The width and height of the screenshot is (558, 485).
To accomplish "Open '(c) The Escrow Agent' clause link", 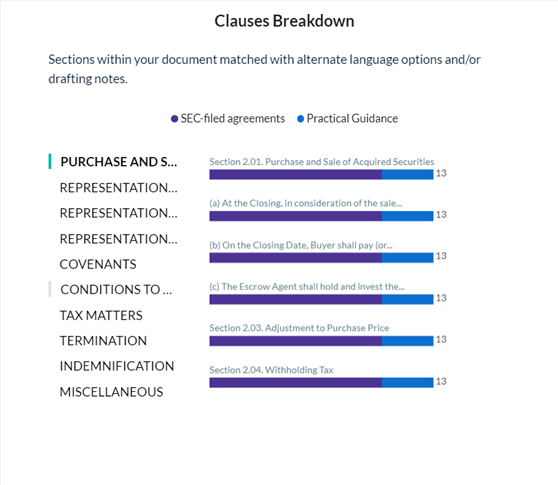I will click(x=307, y=287).
